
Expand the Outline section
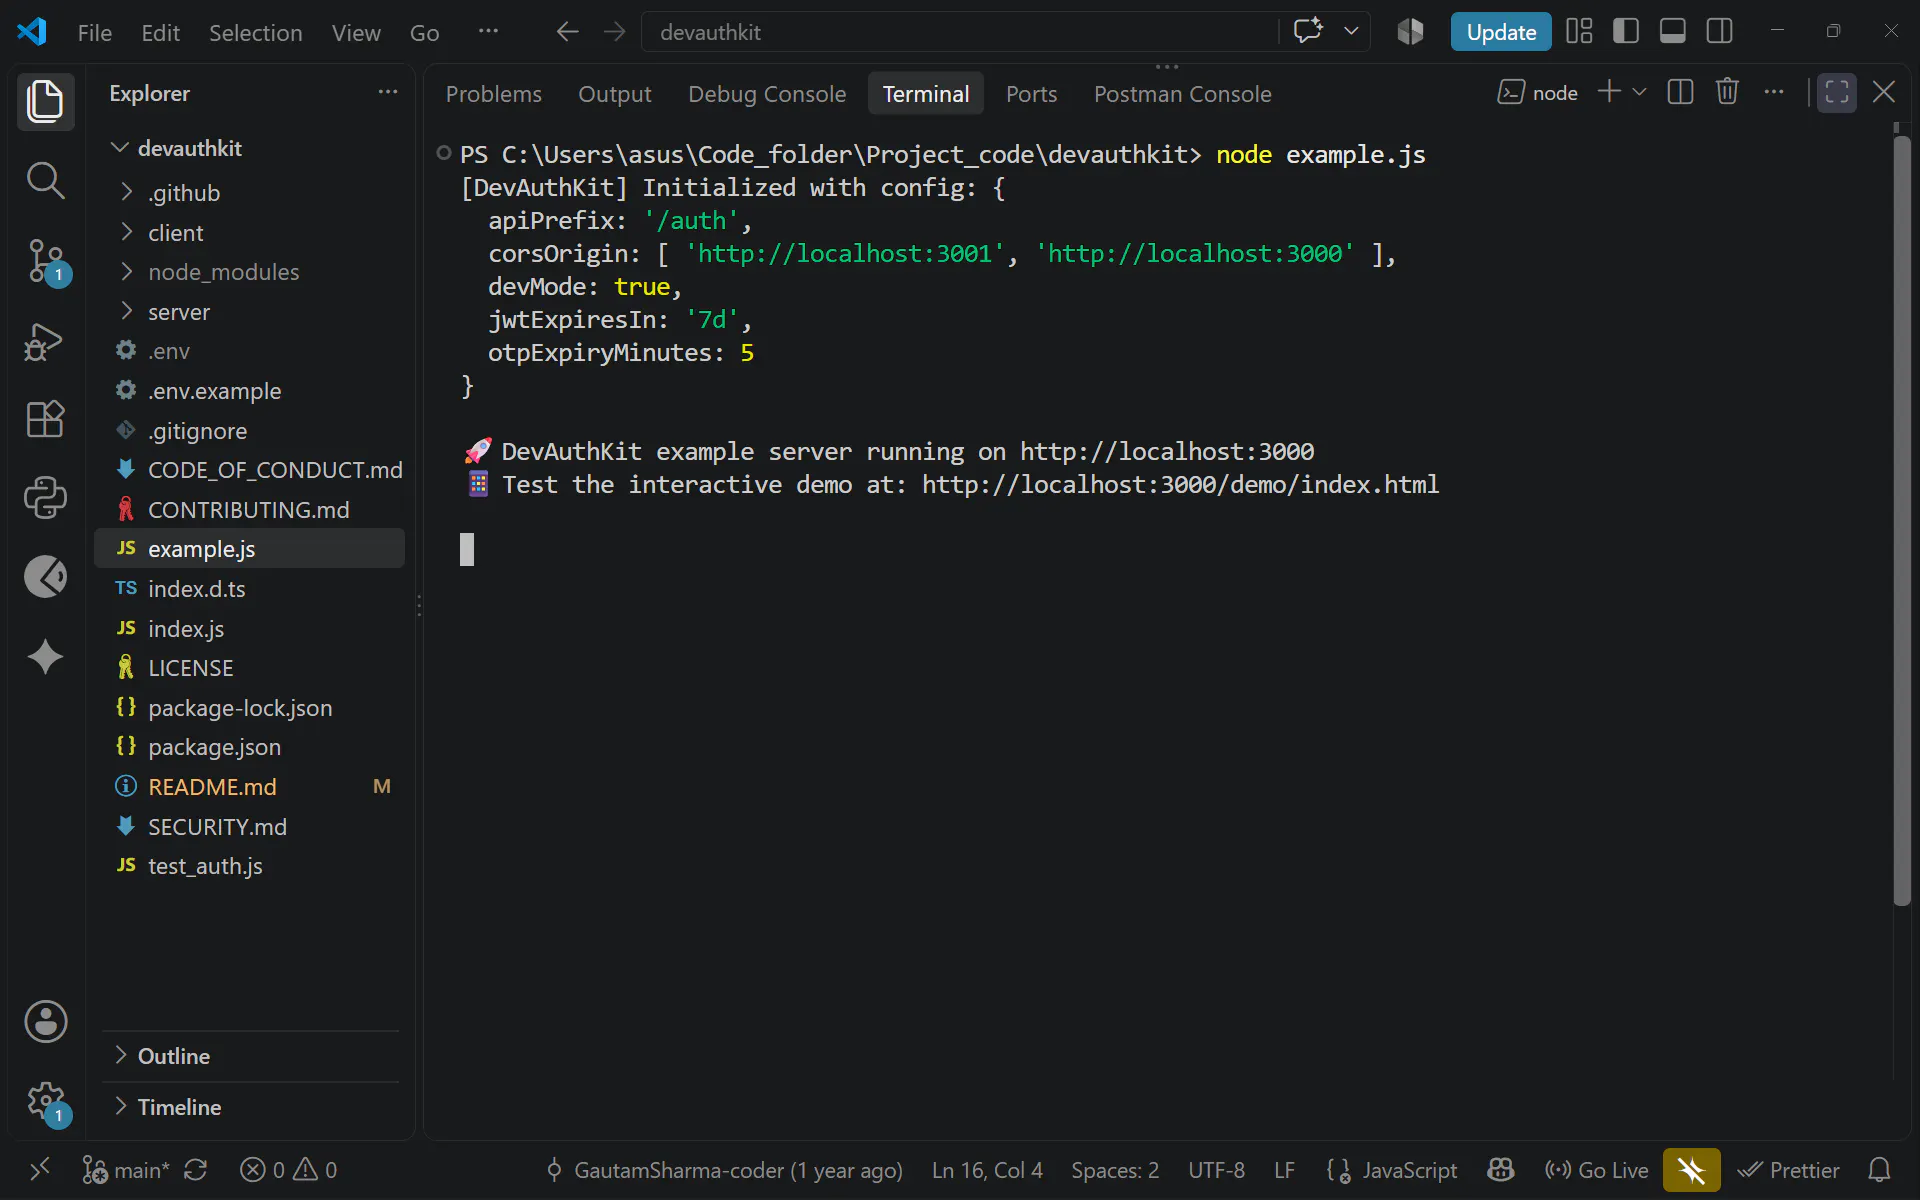pos(250,1056)
